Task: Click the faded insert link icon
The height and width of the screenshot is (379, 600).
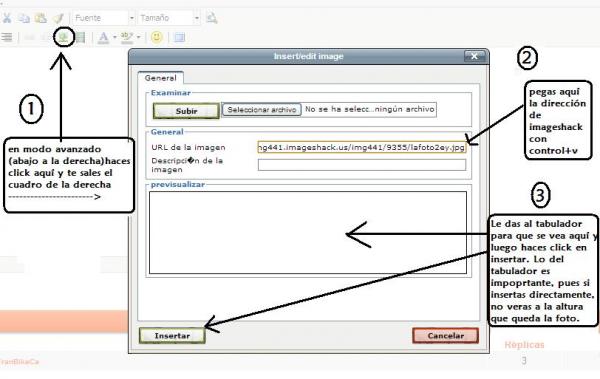Action: pyautogui.click(x=29, y=37)
